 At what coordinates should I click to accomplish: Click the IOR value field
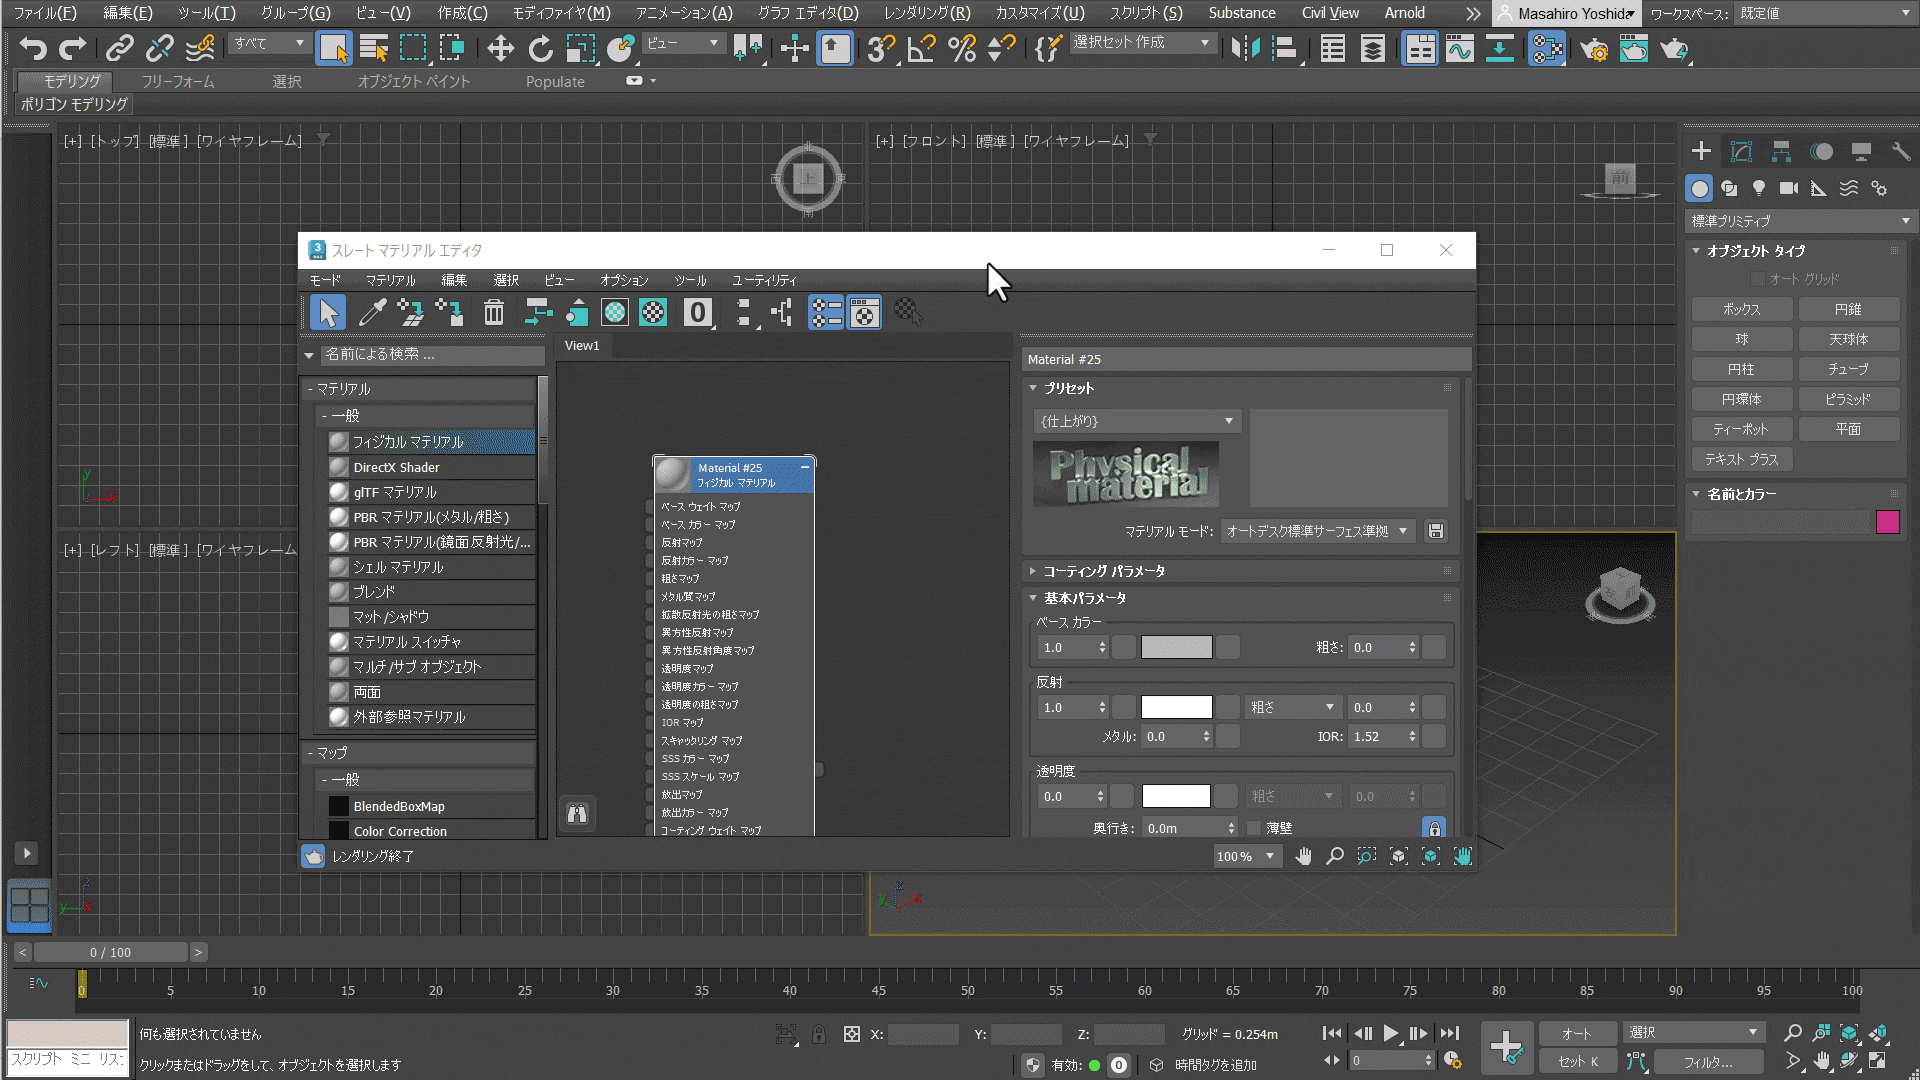(1377, 736)
